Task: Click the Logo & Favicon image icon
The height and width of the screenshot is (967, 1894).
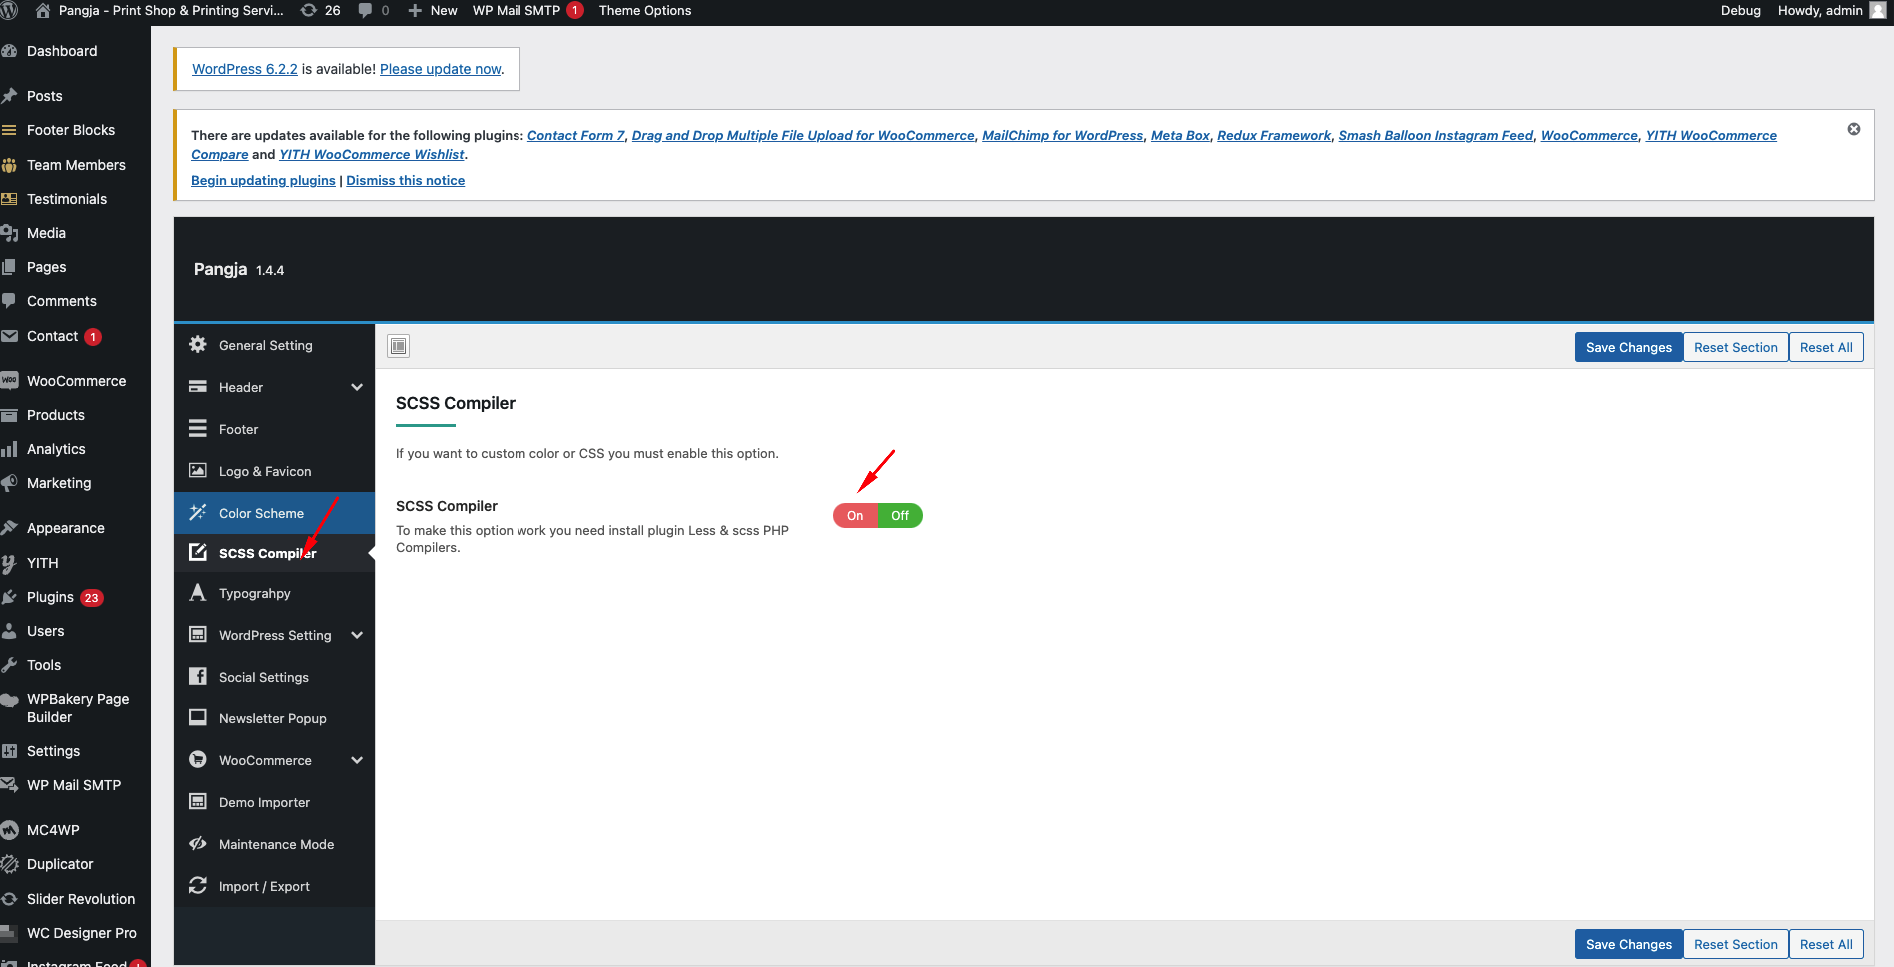Action: pos(198,470)
